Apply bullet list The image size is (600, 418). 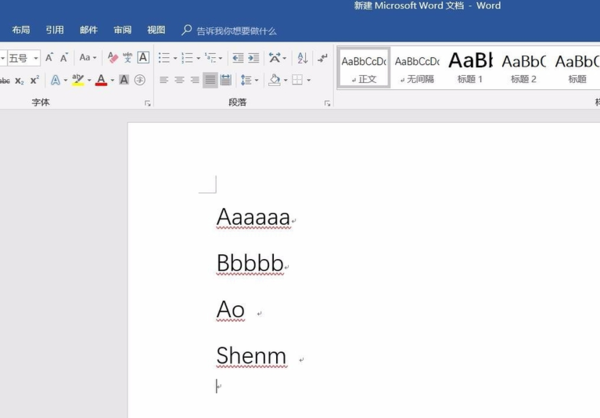164,58
